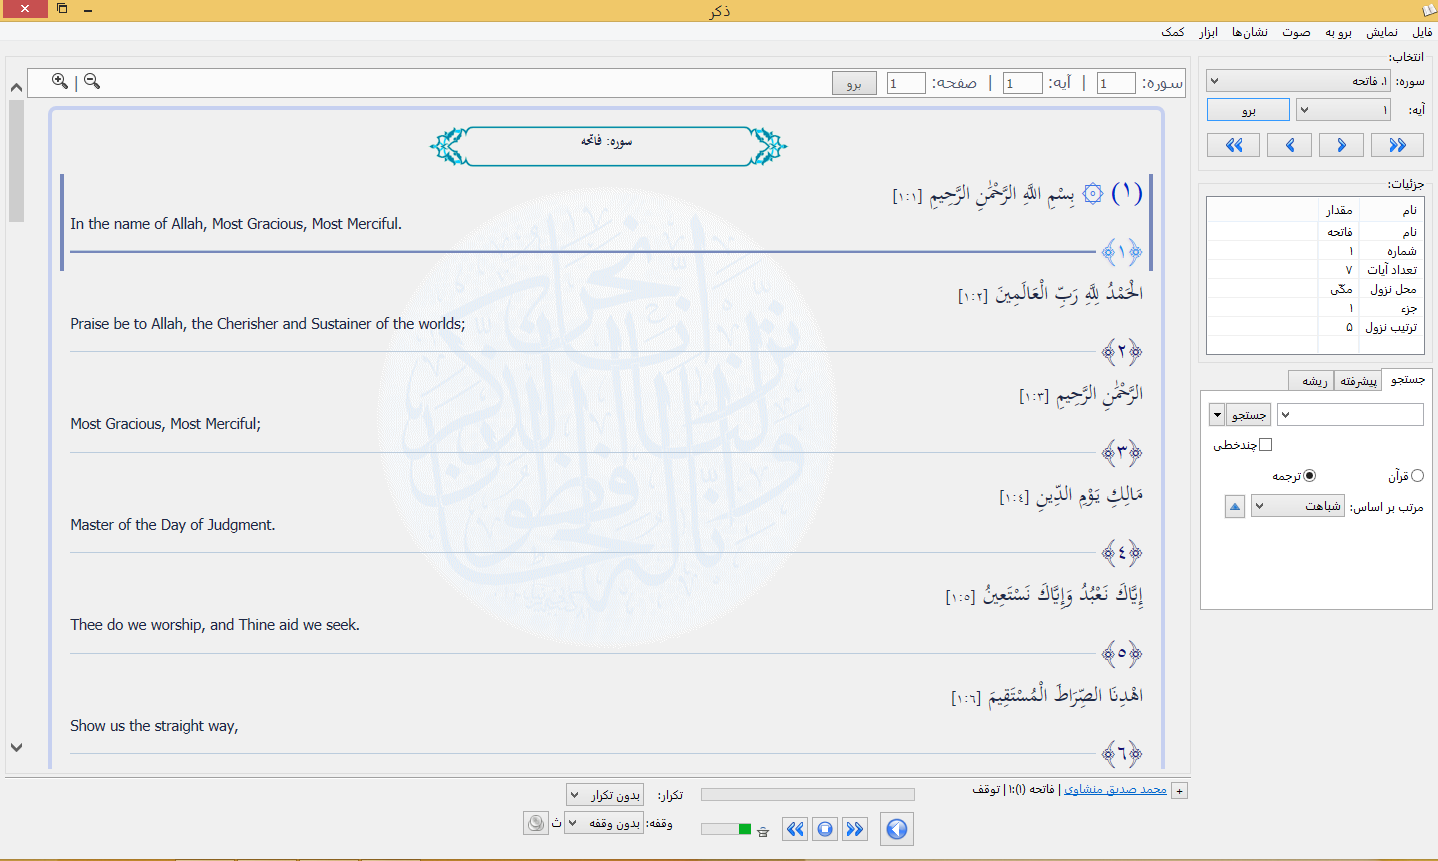This screenshot has height=861, width=1438.
Task: Click text "Show us the straight way,"
Action: point(154,726)
